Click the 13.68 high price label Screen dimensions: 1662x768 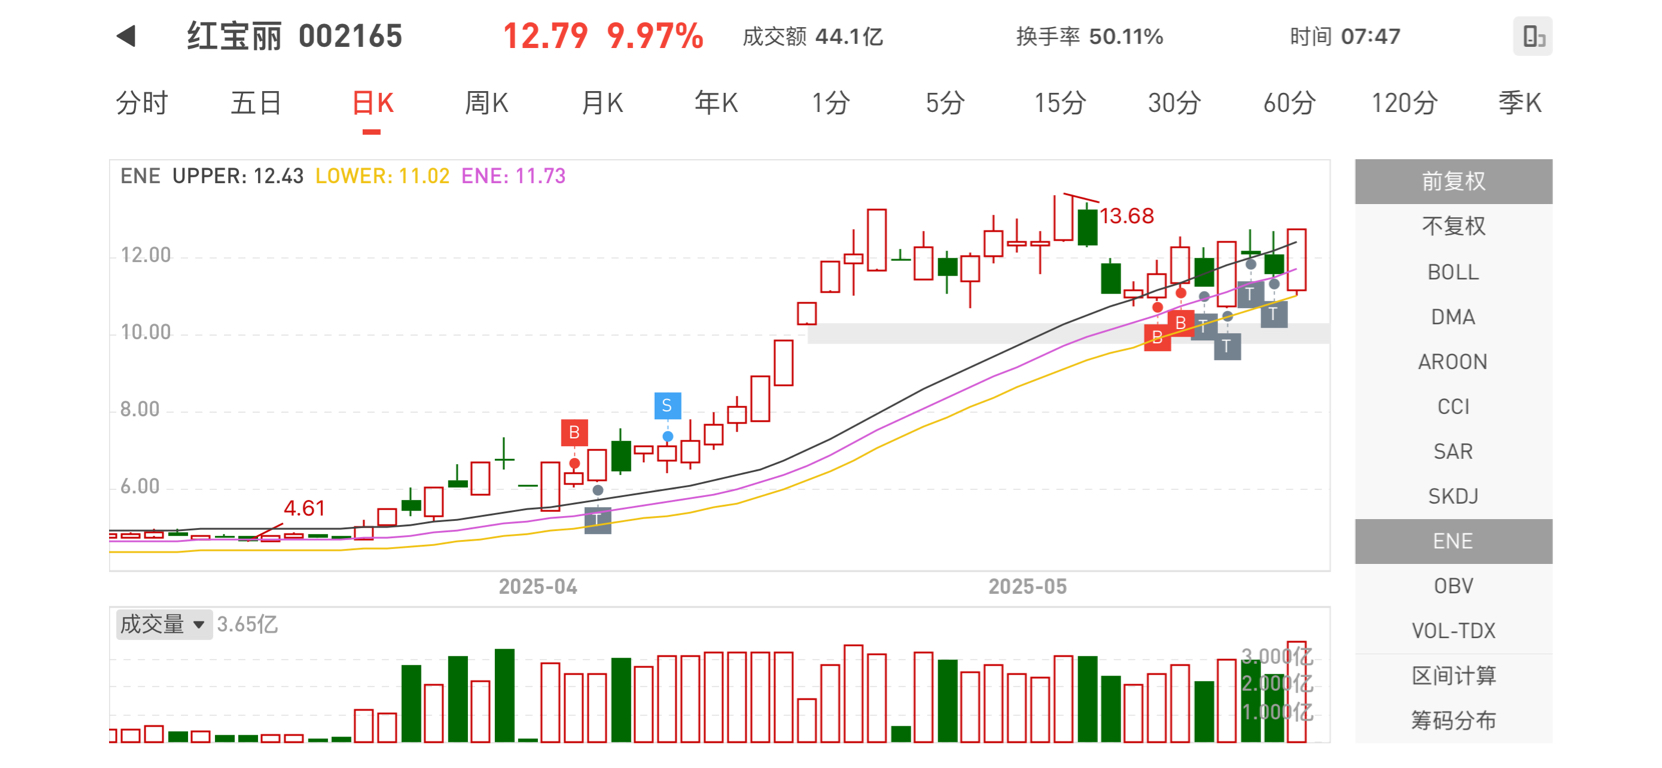coord(1127,216)
